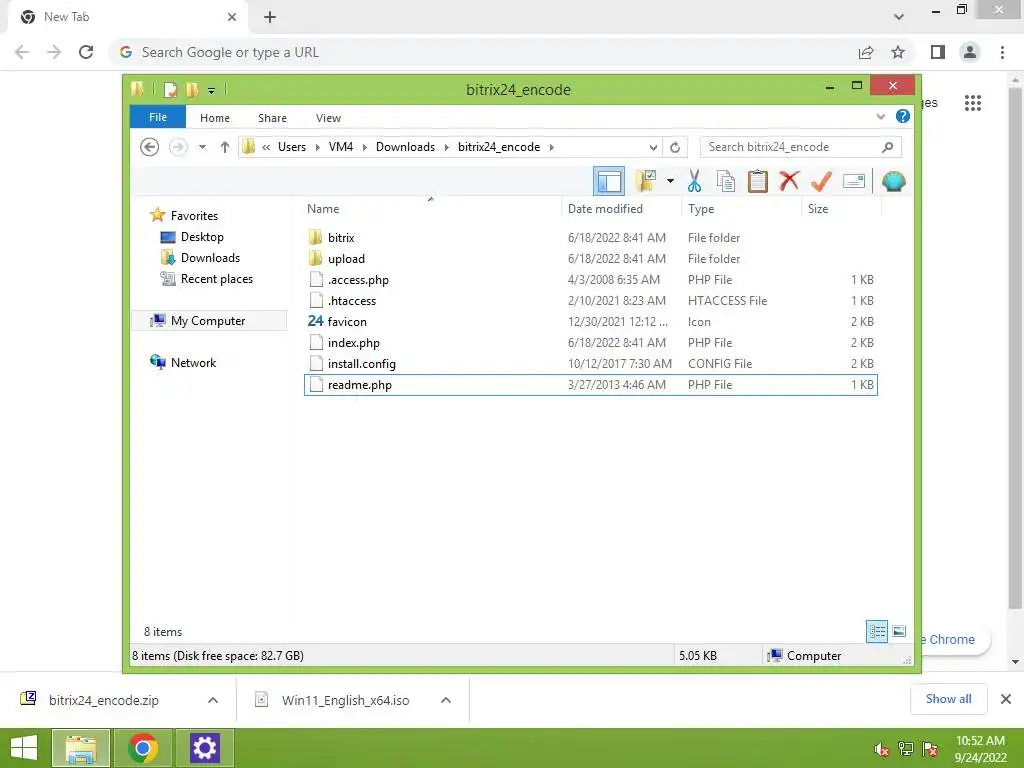This screenshot has width=1024, height=768.
Task: Expand the arrow after bitrix24_encode in path
Action: (552, 147)
